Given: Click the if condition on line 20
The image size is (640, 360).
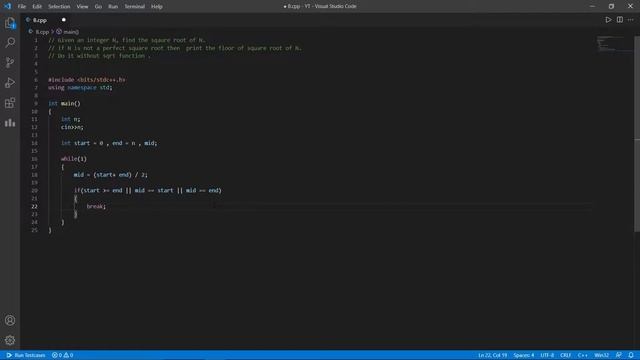Looking at the screenshot, I should [148, 191].
